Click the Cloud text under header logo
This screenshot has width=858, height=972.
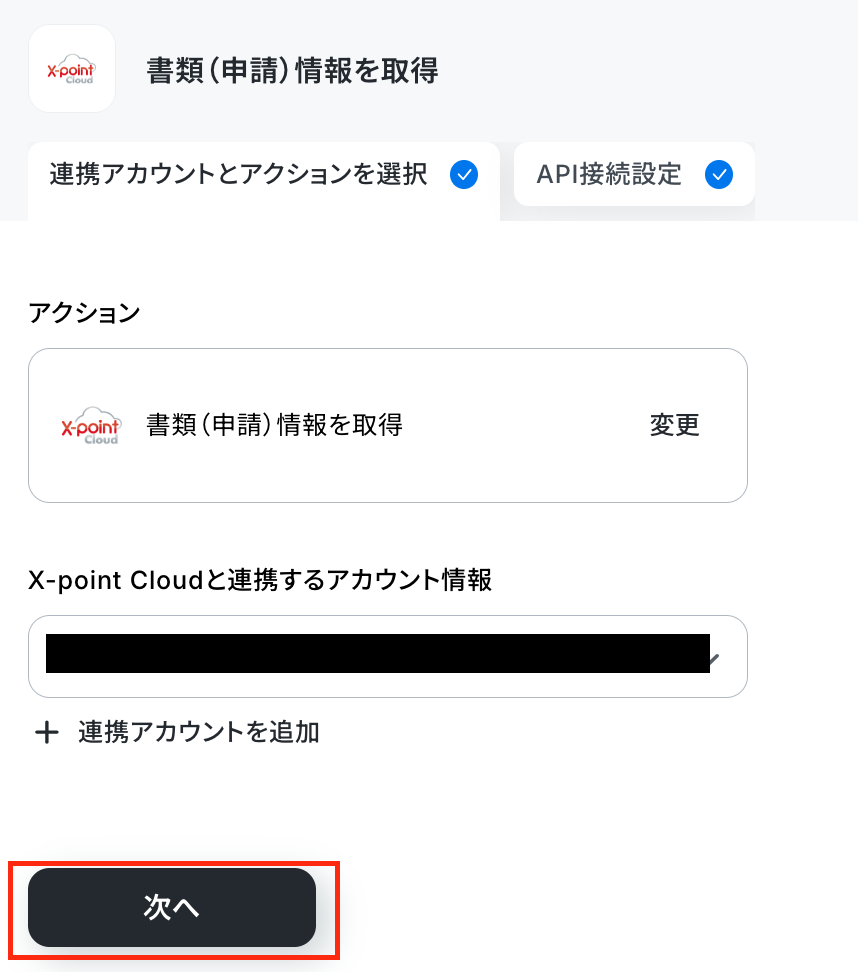tap(79, 81)
